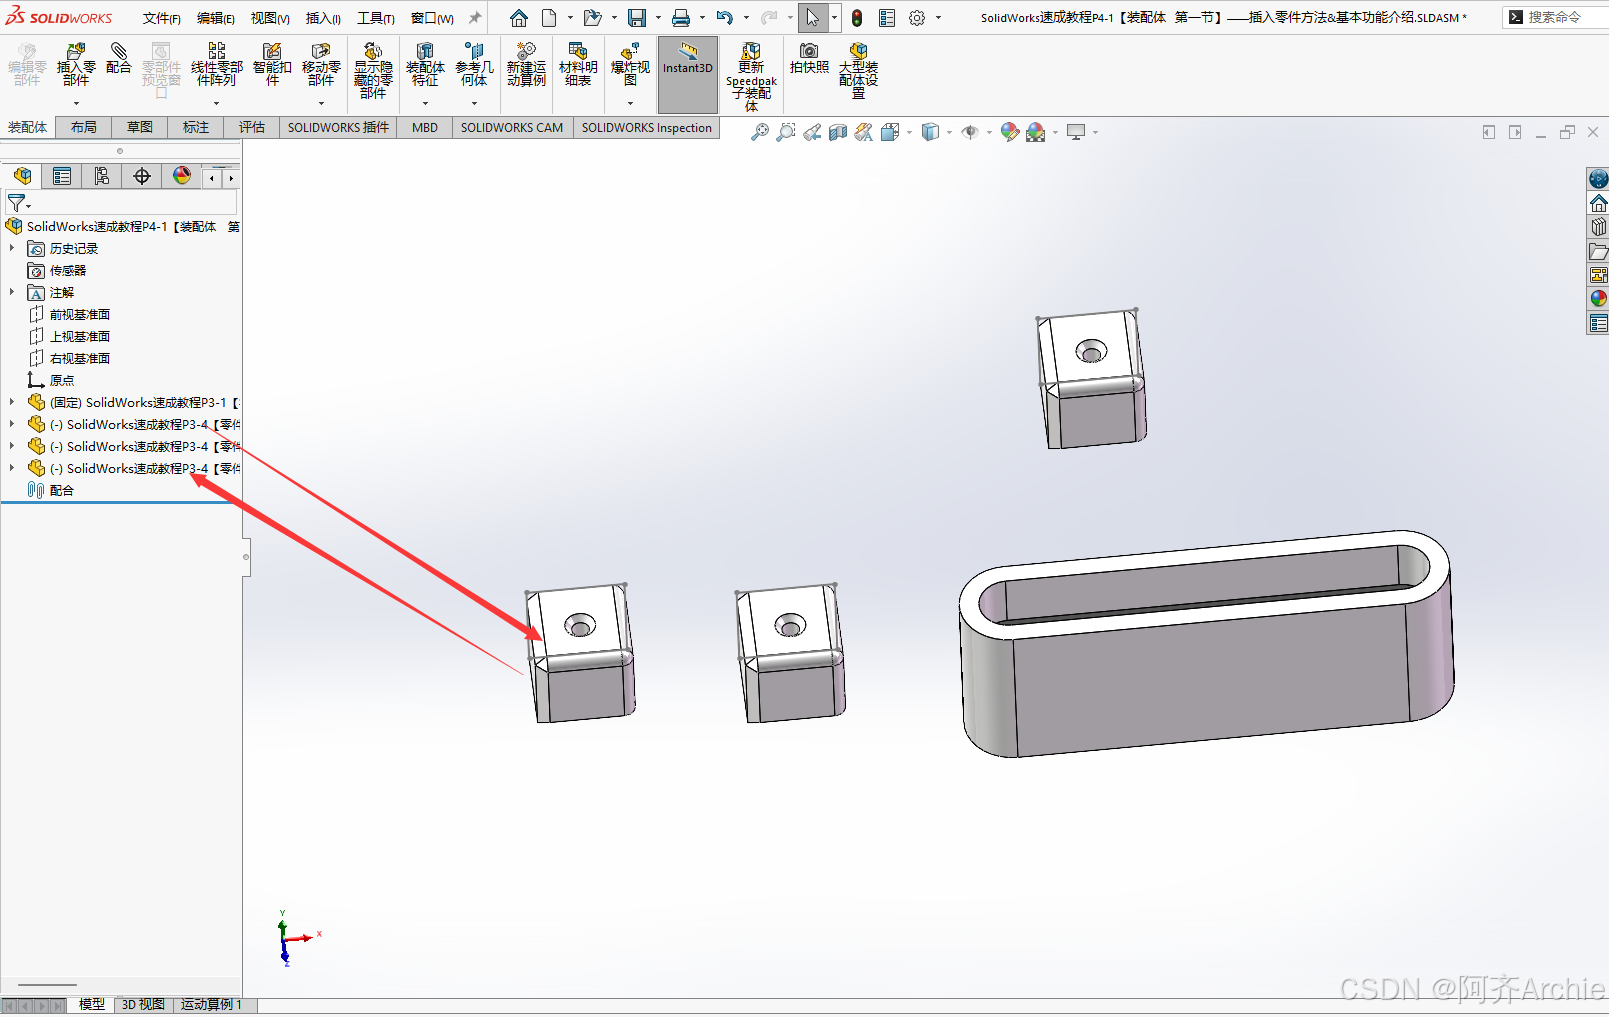Open the Insert Components dropdown arrow
Image resolution: width=1609 pixels, height=1017 pixels.
pos(76,103)
